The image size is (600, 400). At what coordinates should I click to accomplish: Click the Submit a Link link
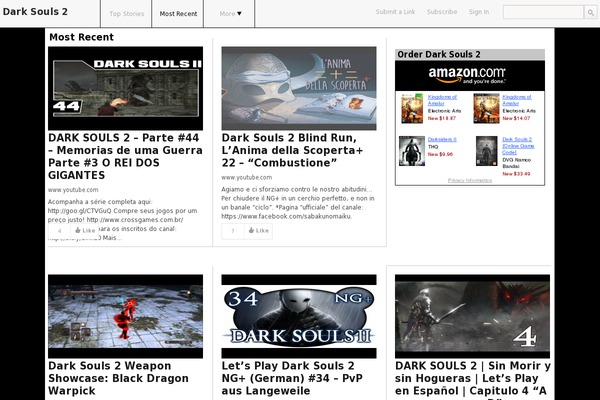[x=395, y=12]
